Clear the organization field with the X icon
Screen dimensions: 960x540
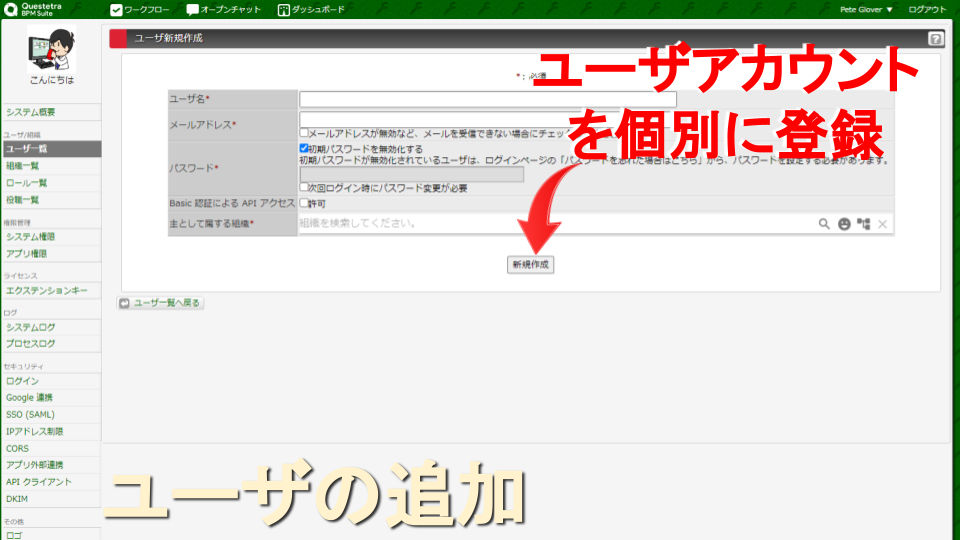[x=882, y=224]
